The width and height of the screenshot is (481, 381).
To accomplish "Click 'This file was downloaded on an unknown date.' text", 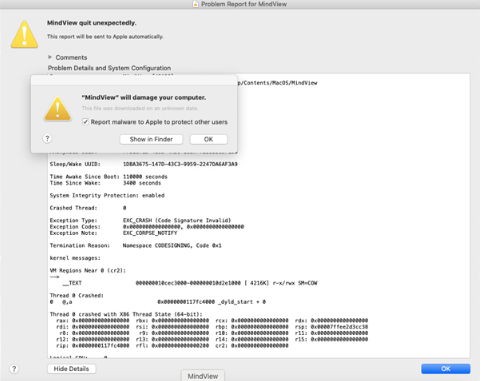I will coord(140,108).
